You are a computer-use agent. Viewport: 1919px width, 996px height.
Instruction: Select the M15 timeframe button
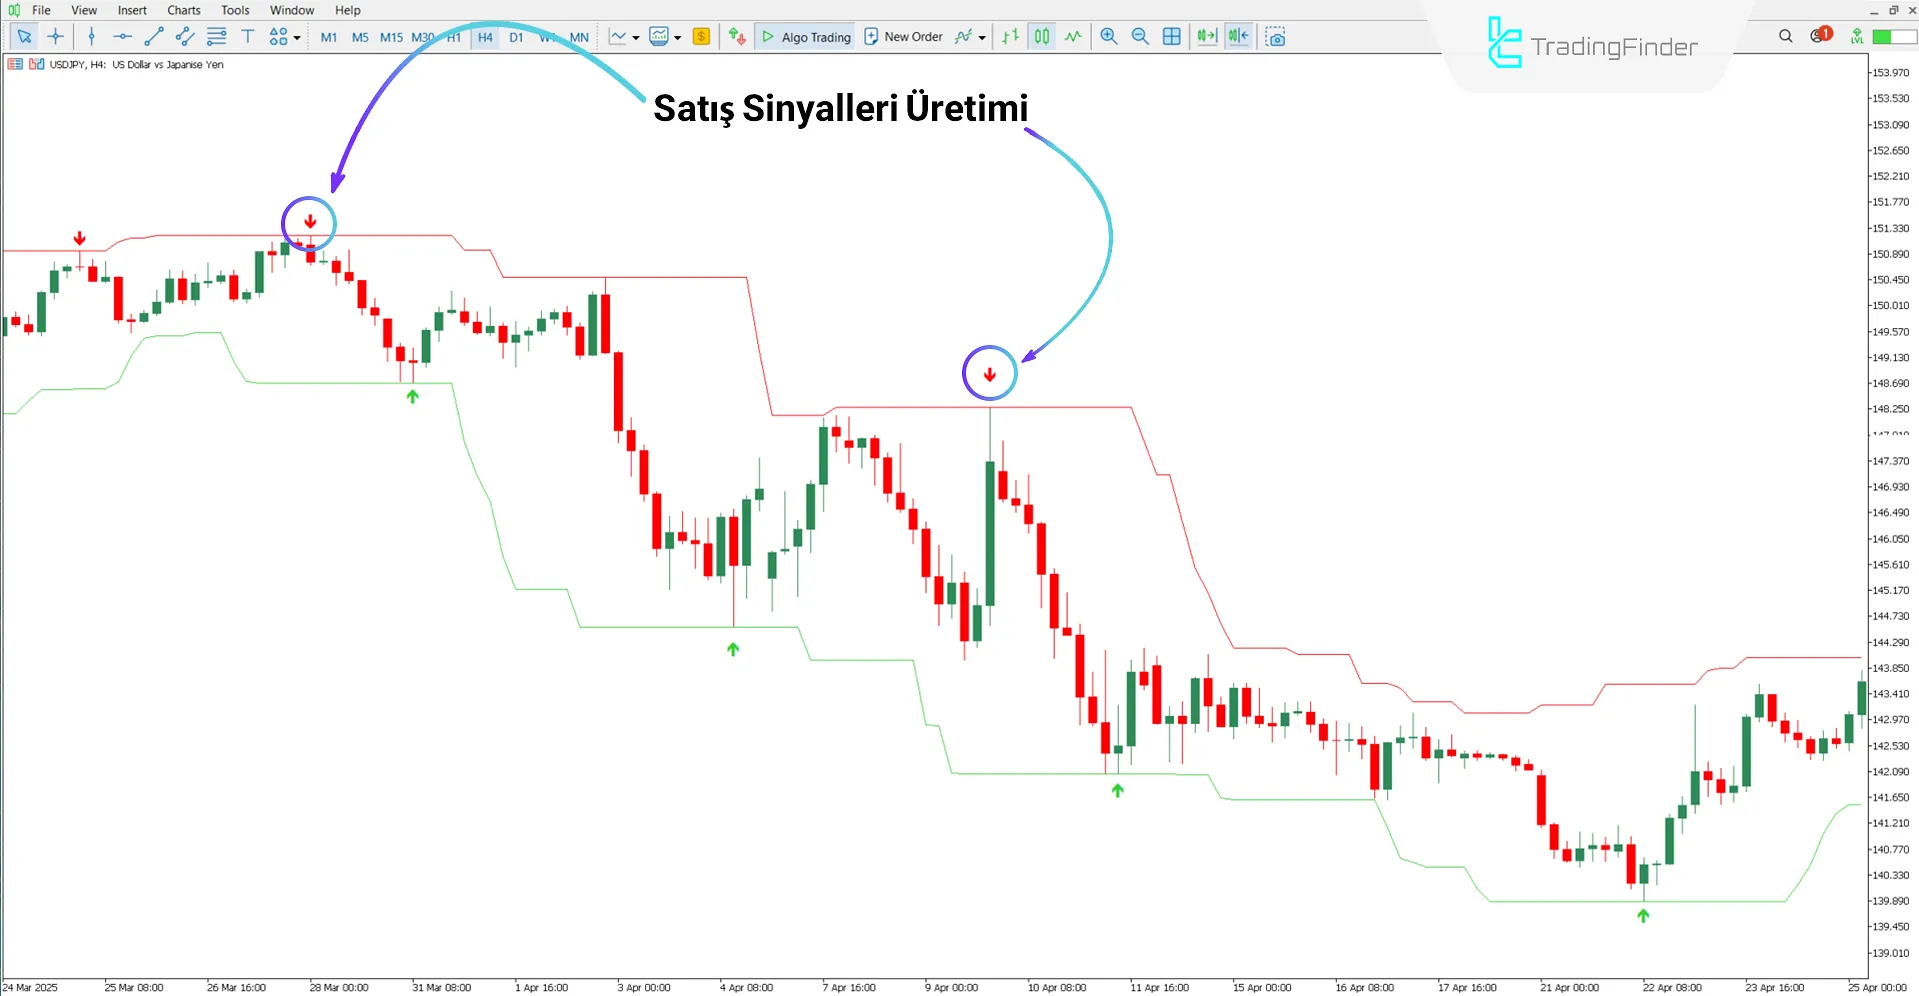(x=390, y=36)
